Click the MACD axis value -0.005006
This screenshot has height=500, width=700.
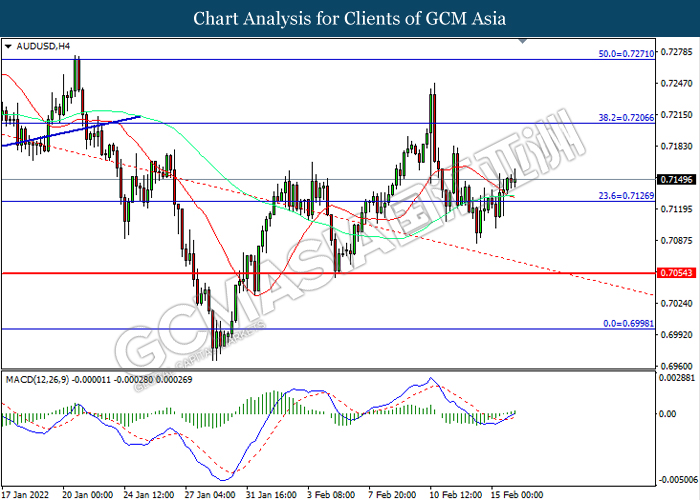[678, 479]
